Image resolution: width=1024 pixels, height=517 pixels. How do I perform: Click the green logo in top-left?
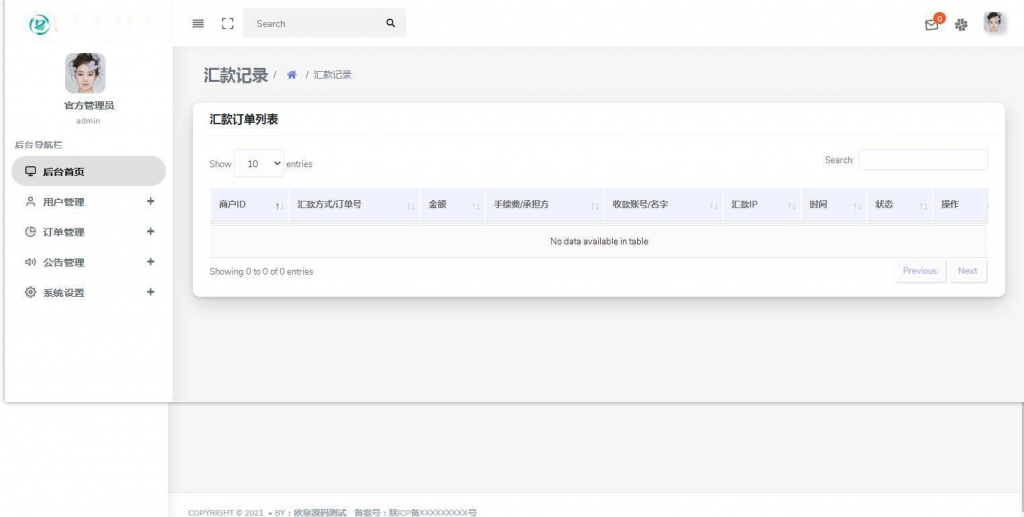tap(39, 25)
